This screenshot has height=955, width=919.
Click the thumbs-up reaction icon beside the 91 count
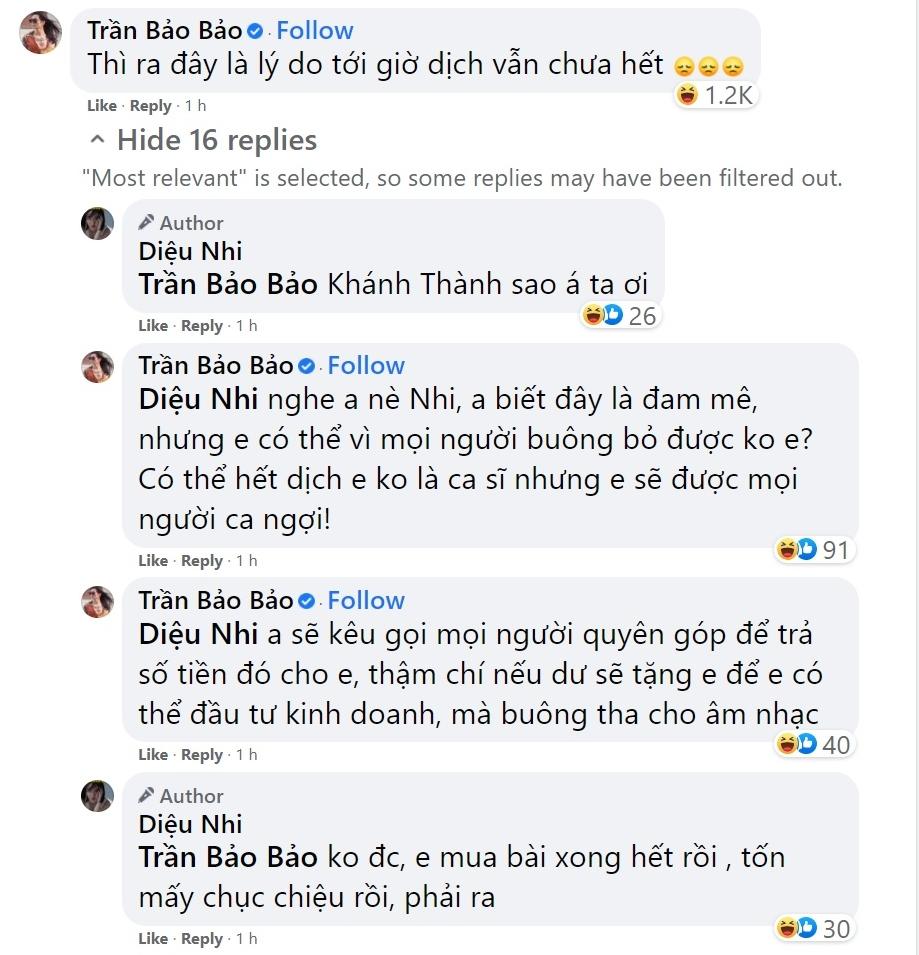tap(807, 549)
